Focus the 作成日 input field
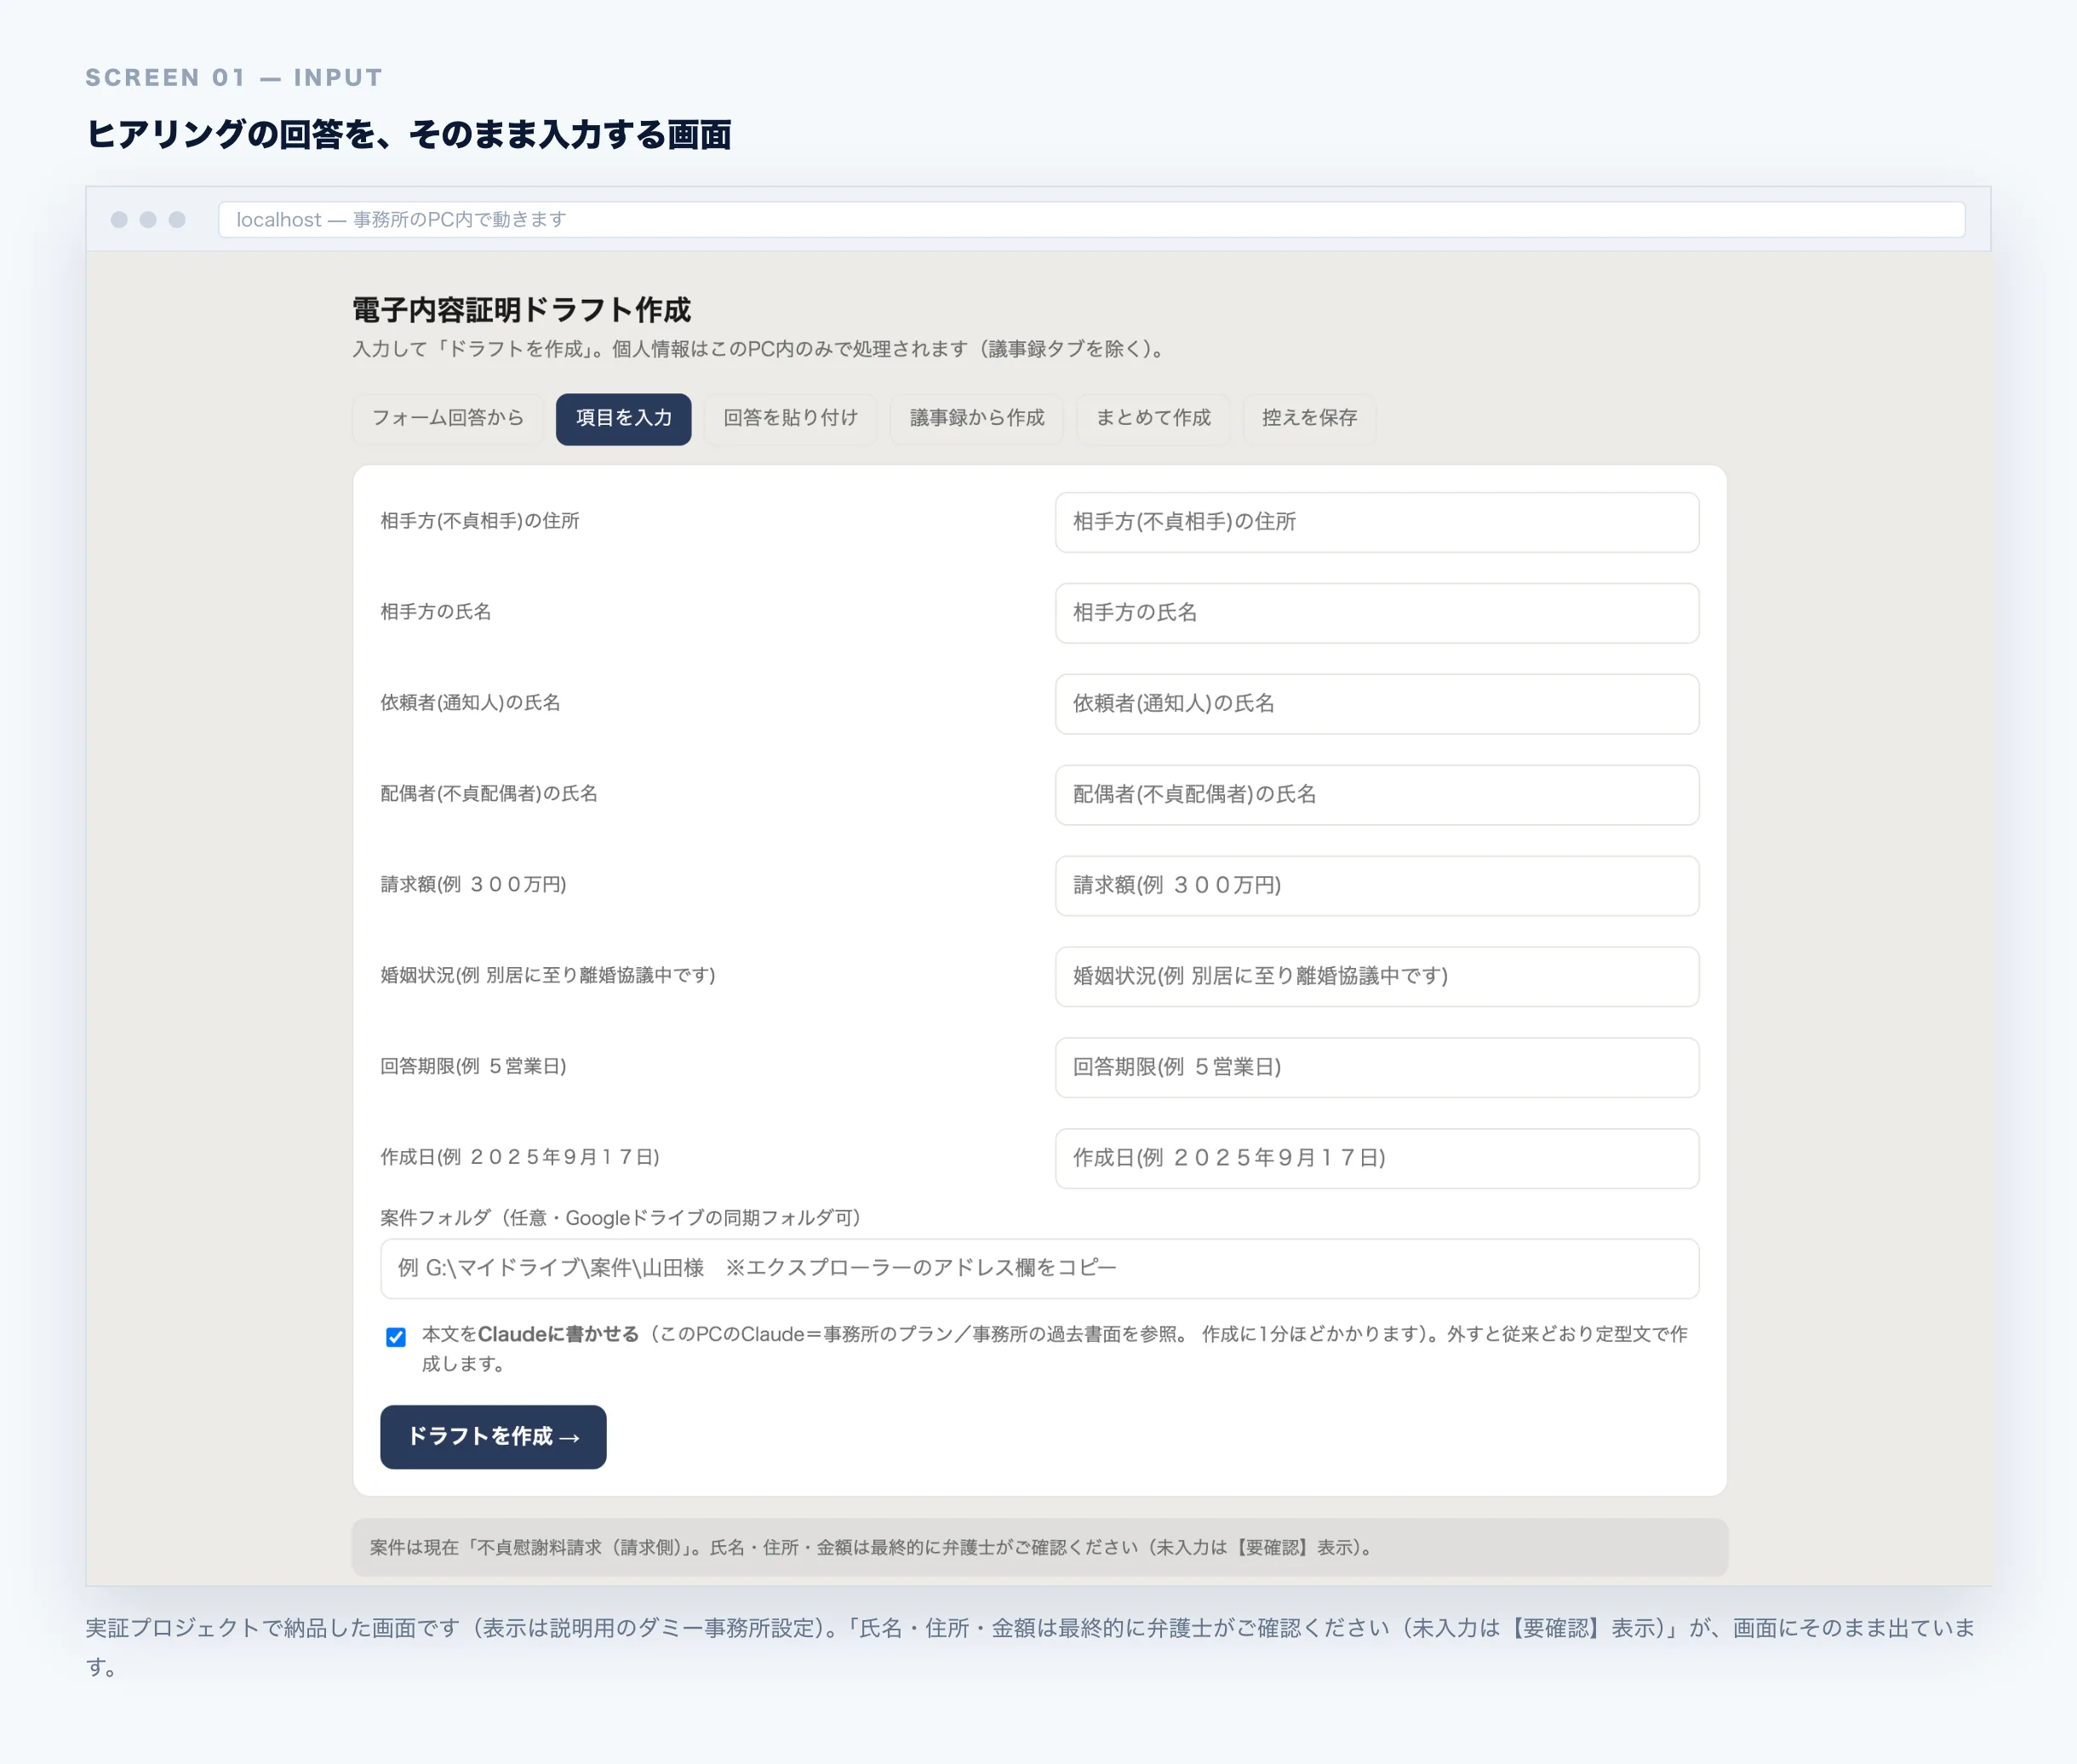 (x=1376, y=1159)
